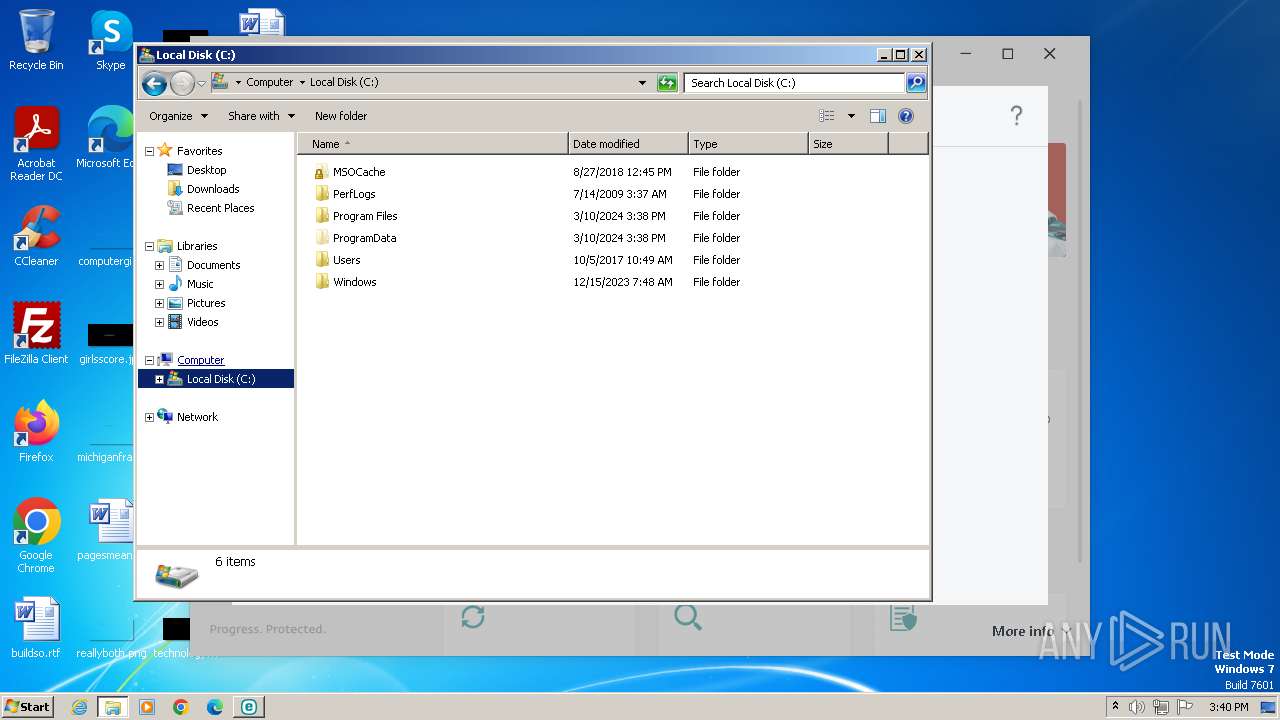Click the magnifier icon in background window
The height and width of the screenshot is (720, 1280).
688,617
